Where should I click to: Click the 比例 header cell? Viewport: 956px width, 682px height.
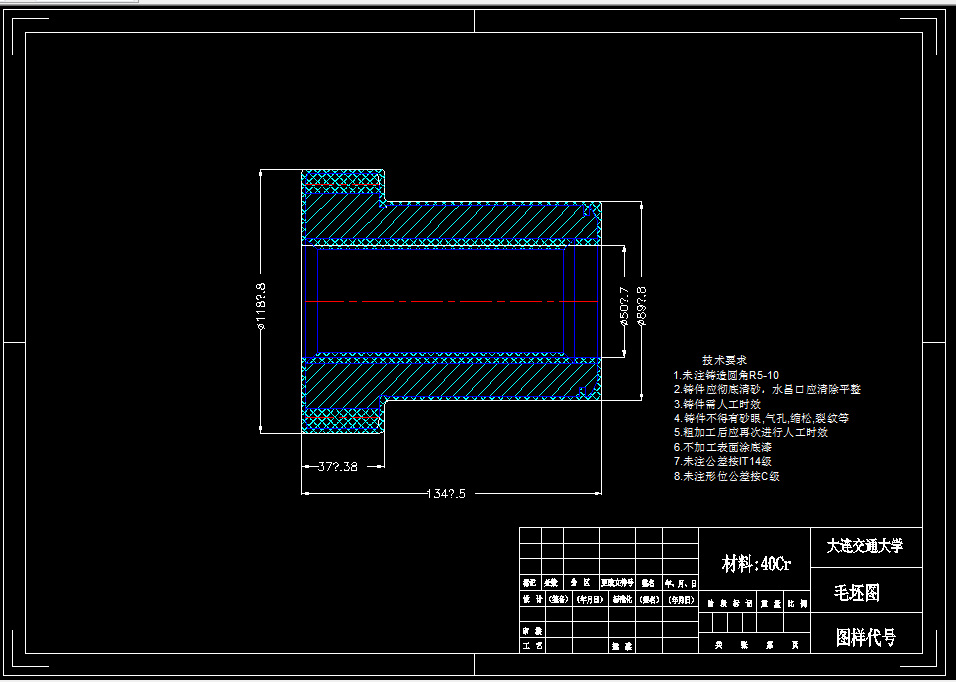pos(797,604)
